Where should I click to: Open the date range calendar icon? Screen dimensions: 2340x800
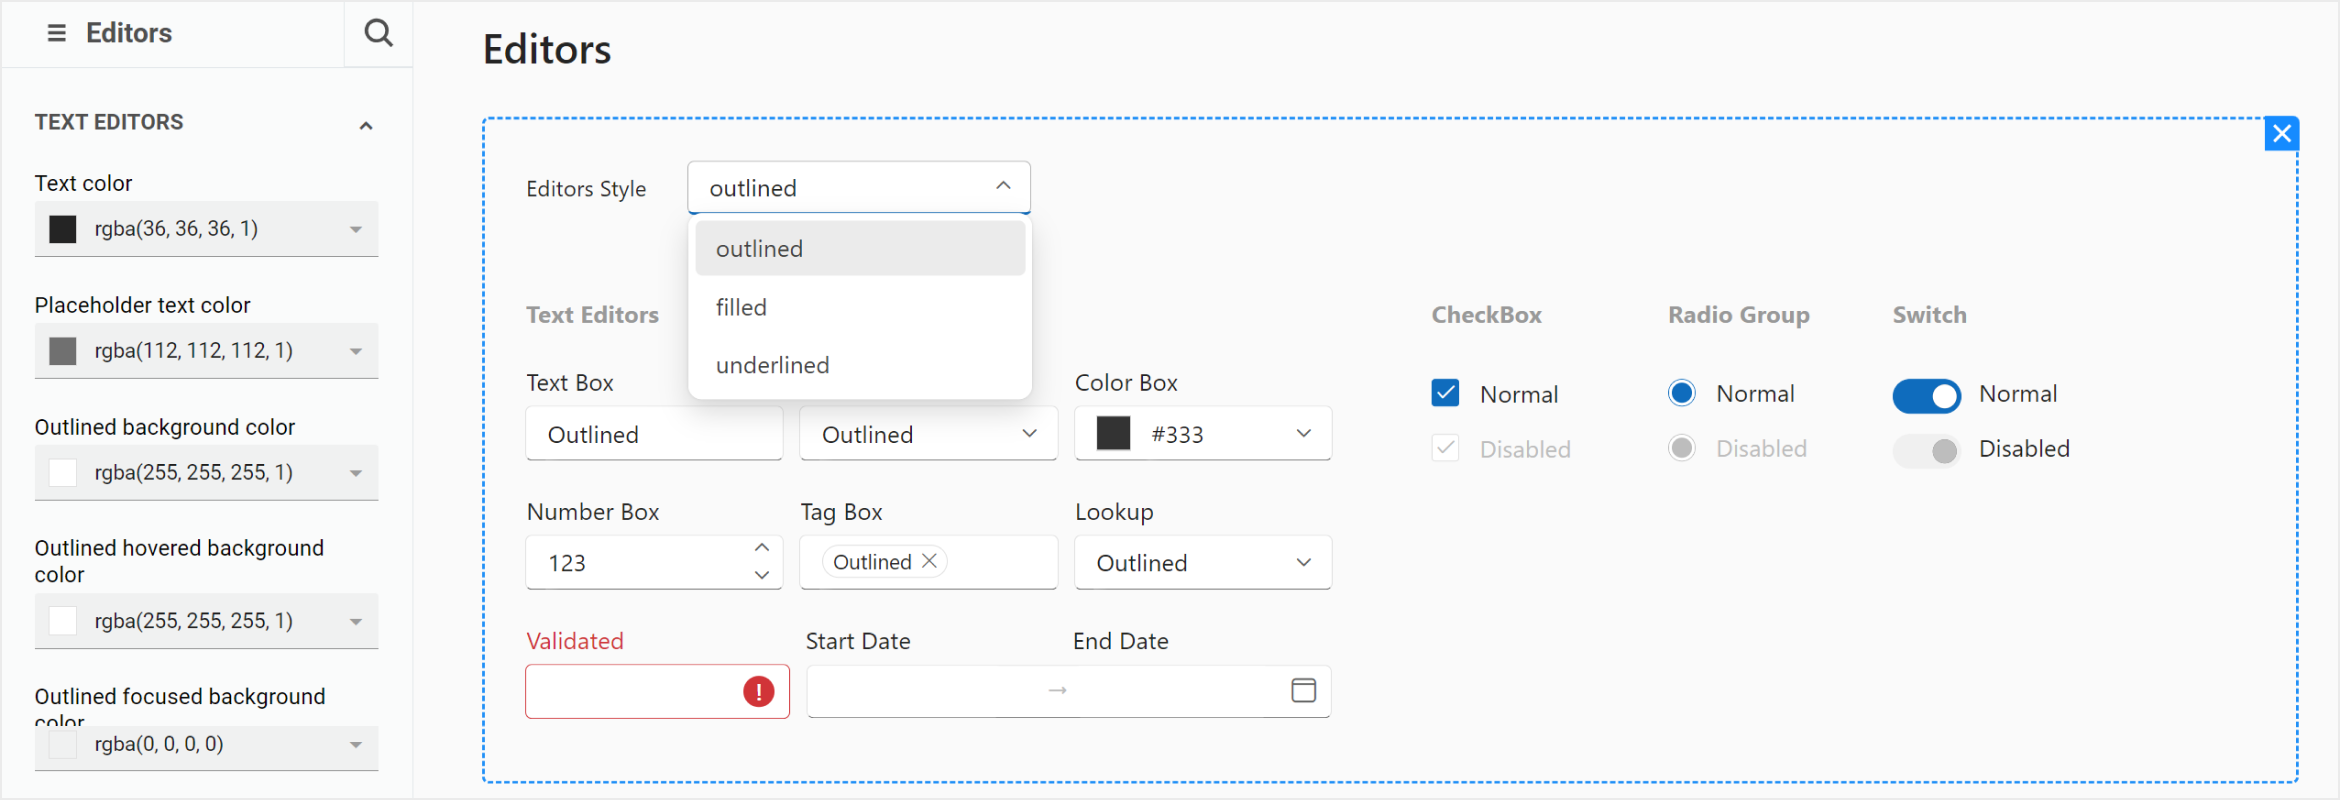pyautogui.click(x=1303, y=690)
